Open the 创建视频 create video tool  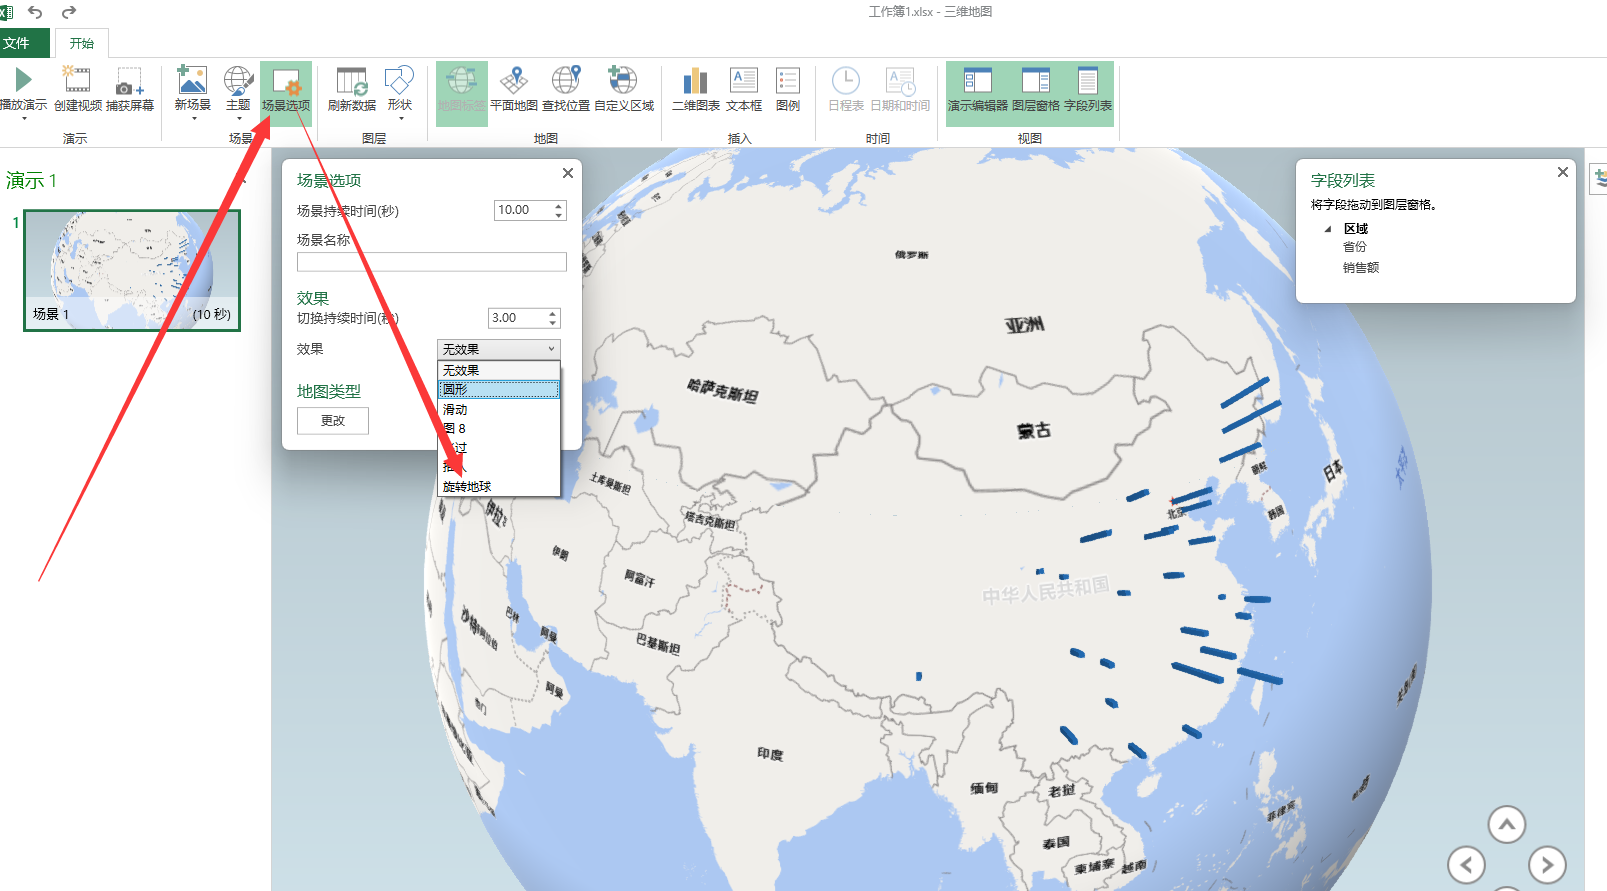tap(77, 80)
